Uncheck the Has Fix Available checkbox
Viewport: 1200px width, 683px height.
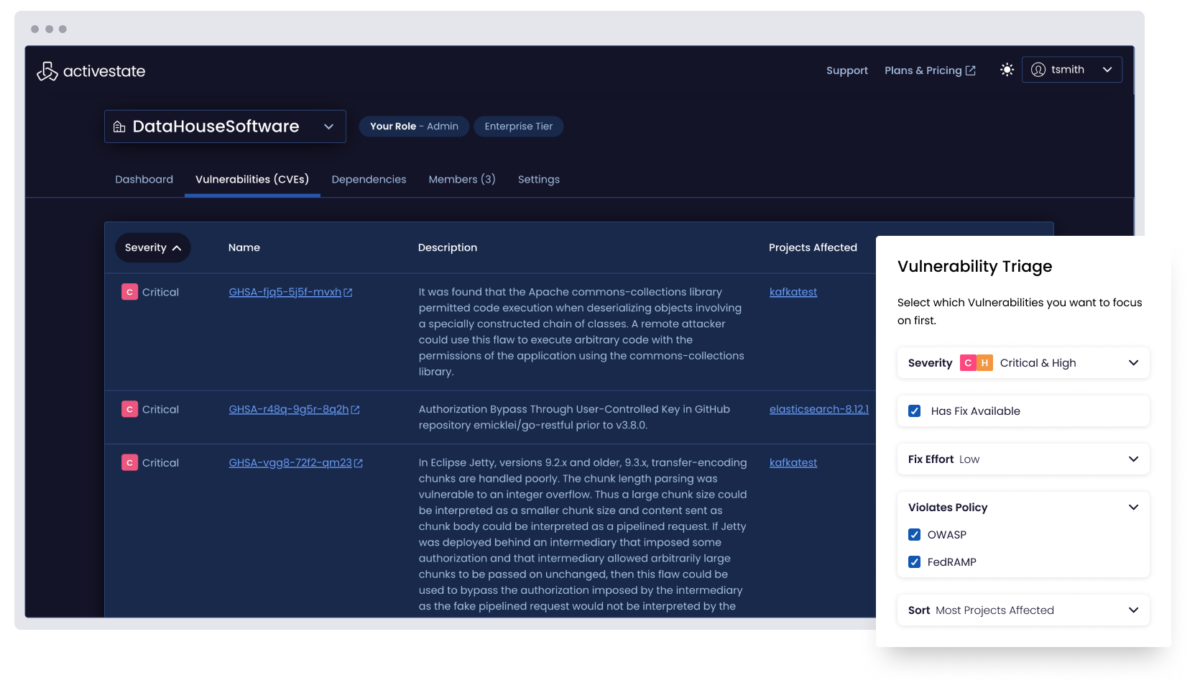coord(914,411)
